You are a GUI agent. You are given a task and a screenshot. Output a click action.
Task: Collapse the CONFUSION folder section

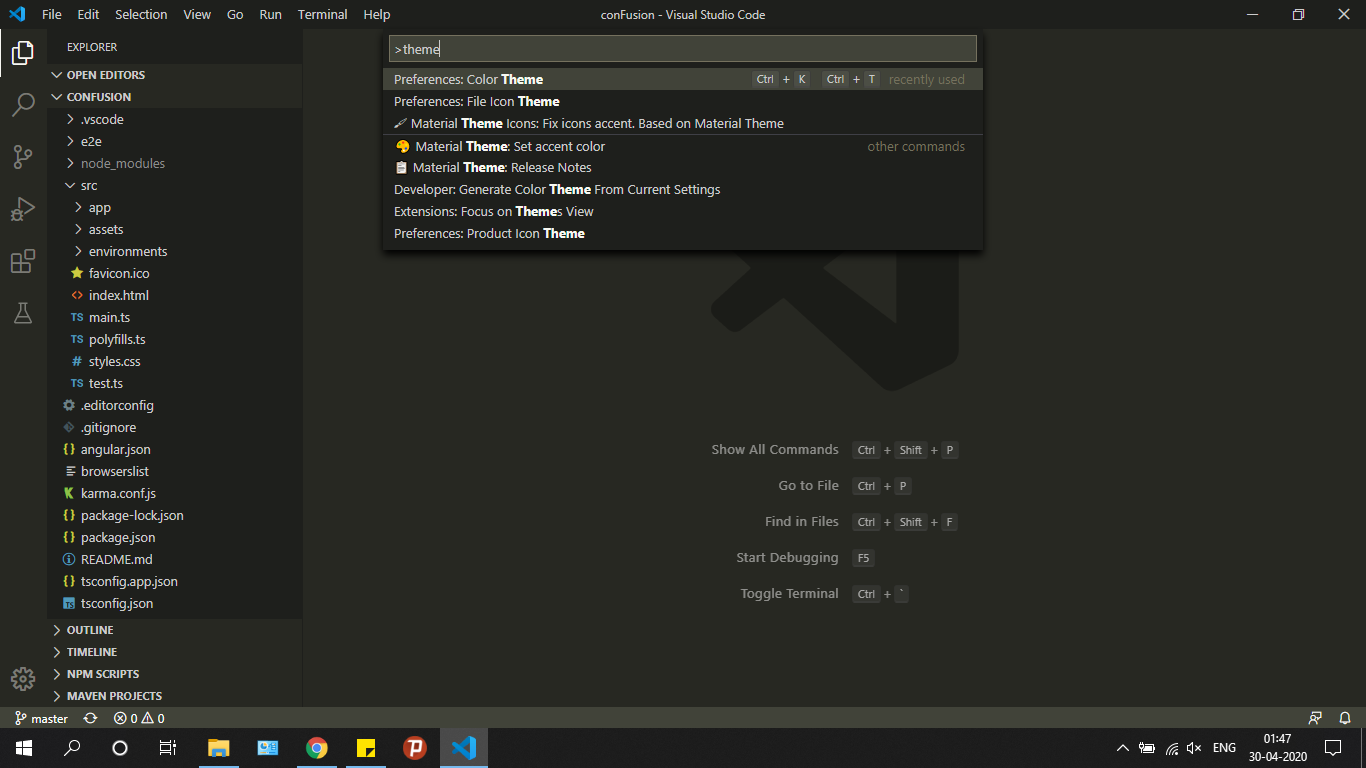[x=175, y=97]
